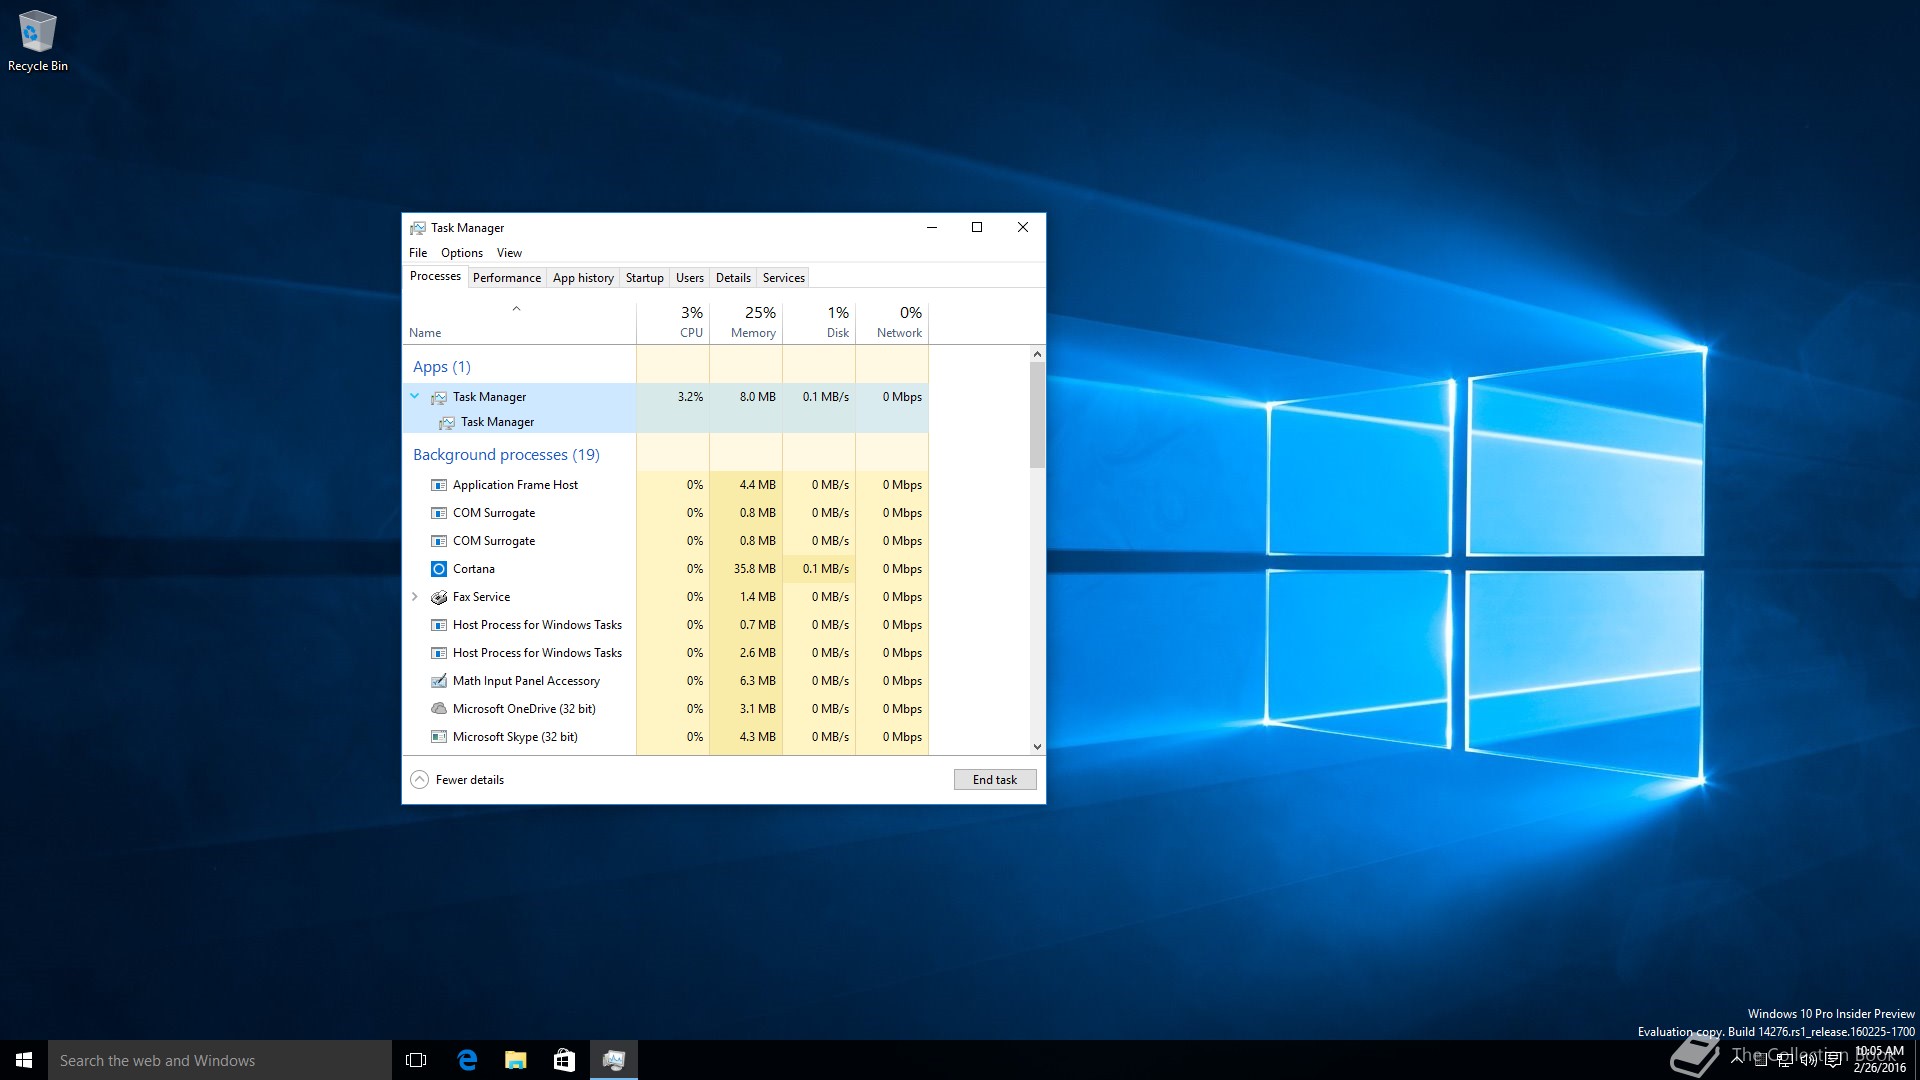Click the Search the web and Windows box
This screenshot has width=1920, height=1080.
click(x=220, y=1060)
